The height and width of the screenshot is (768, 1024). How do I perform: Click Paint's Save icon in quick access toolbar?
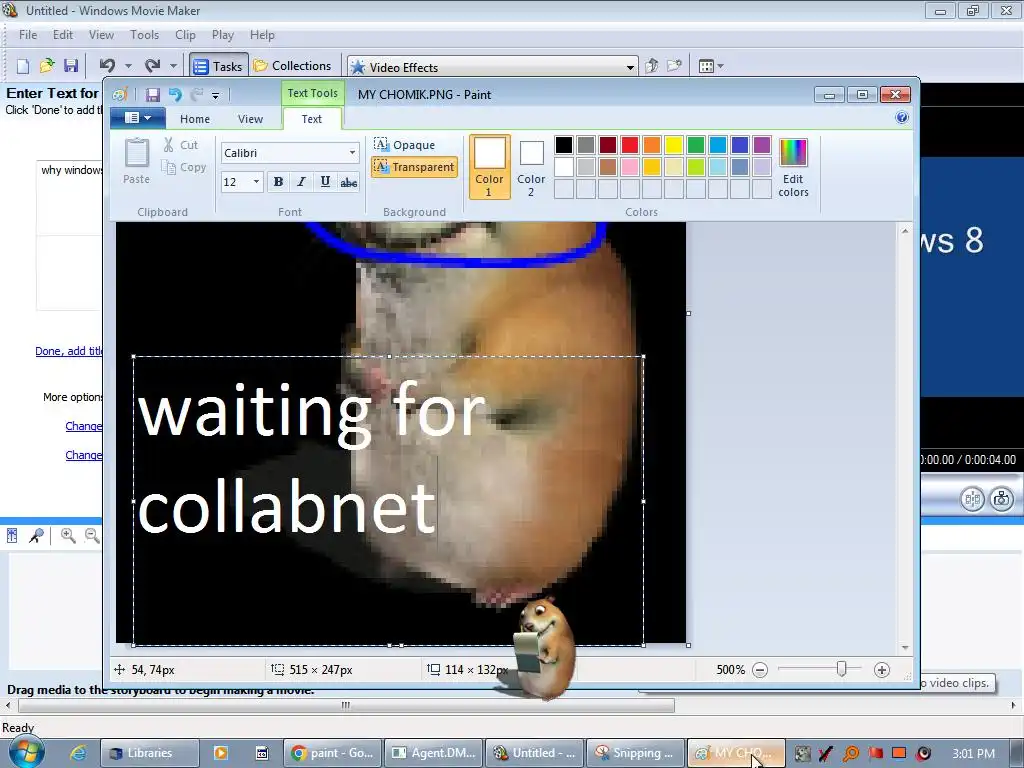point(152,95)
